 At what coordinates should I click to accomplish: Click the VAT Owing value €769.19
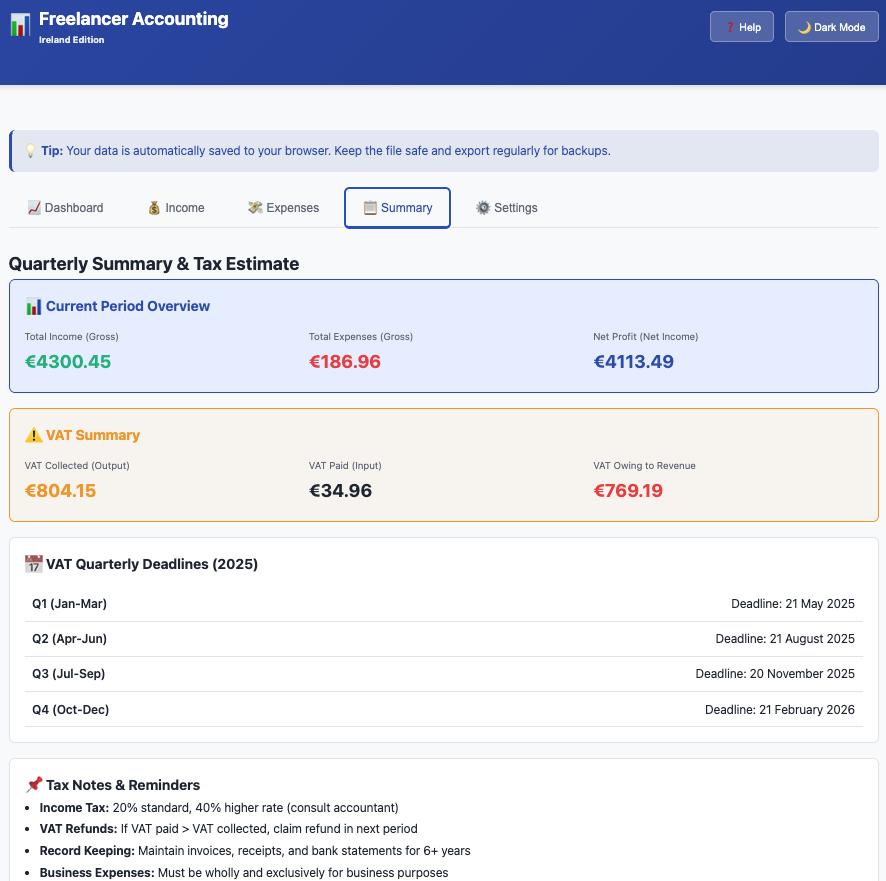[628, 491]
